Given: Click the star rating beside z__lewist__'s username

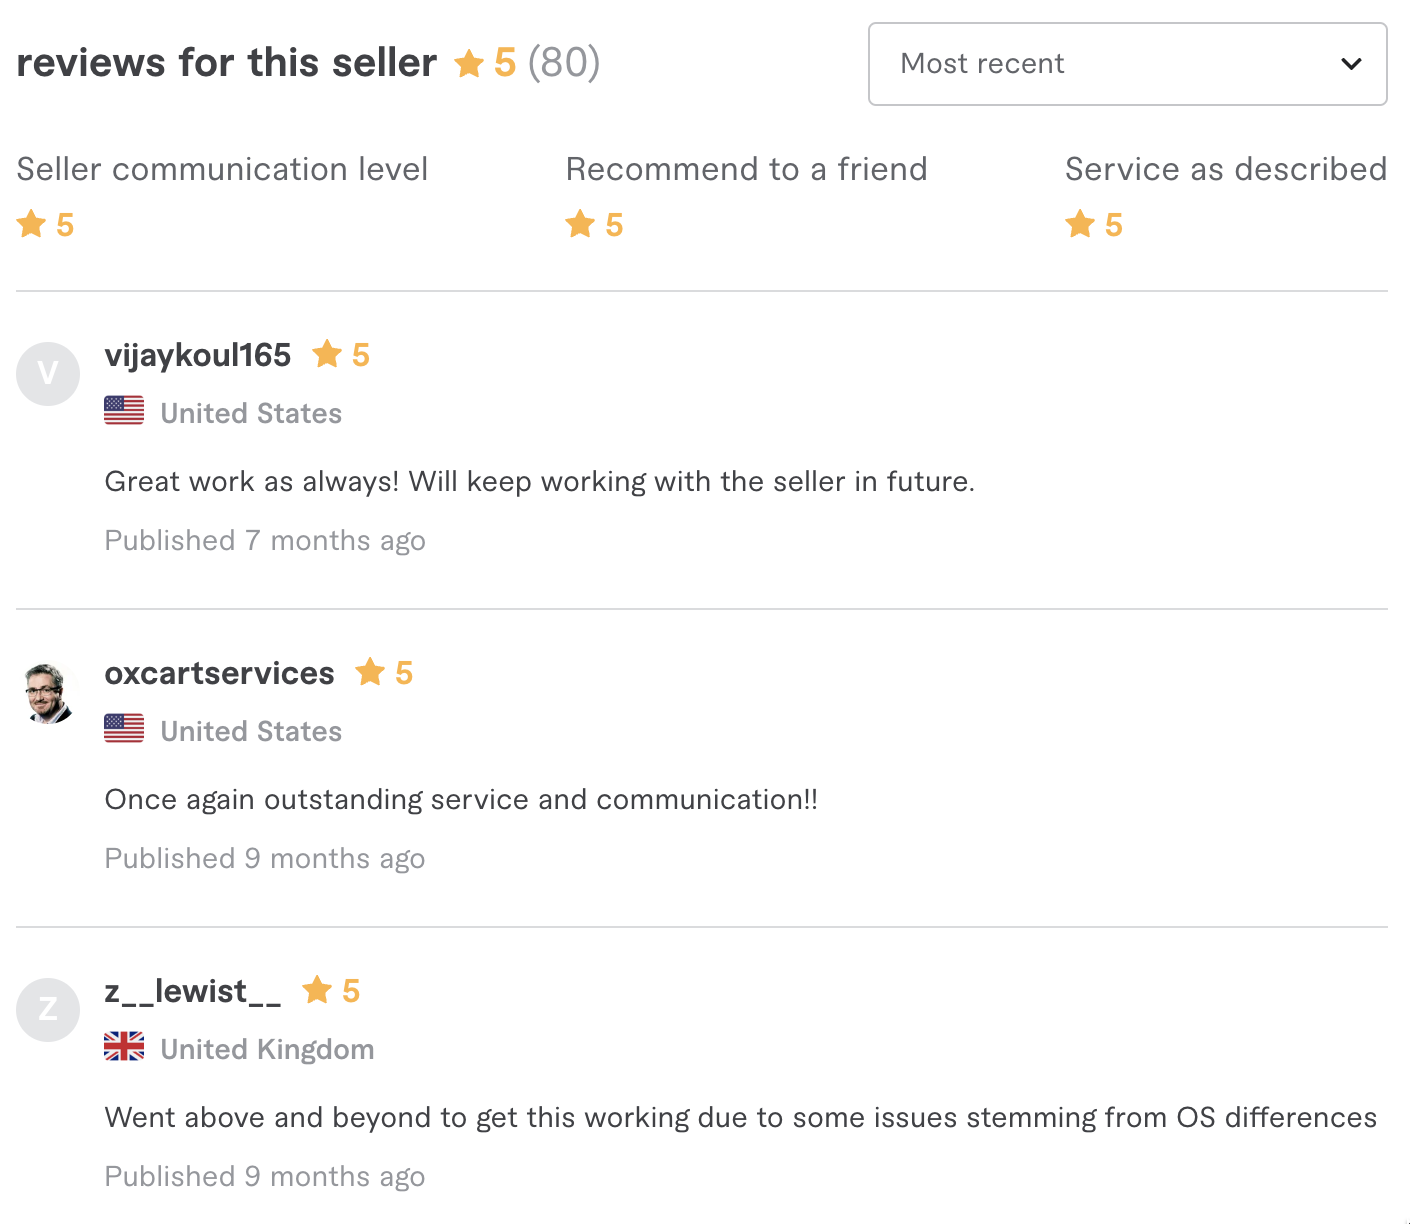Looking at the screenshot, I should click(330, 990).
